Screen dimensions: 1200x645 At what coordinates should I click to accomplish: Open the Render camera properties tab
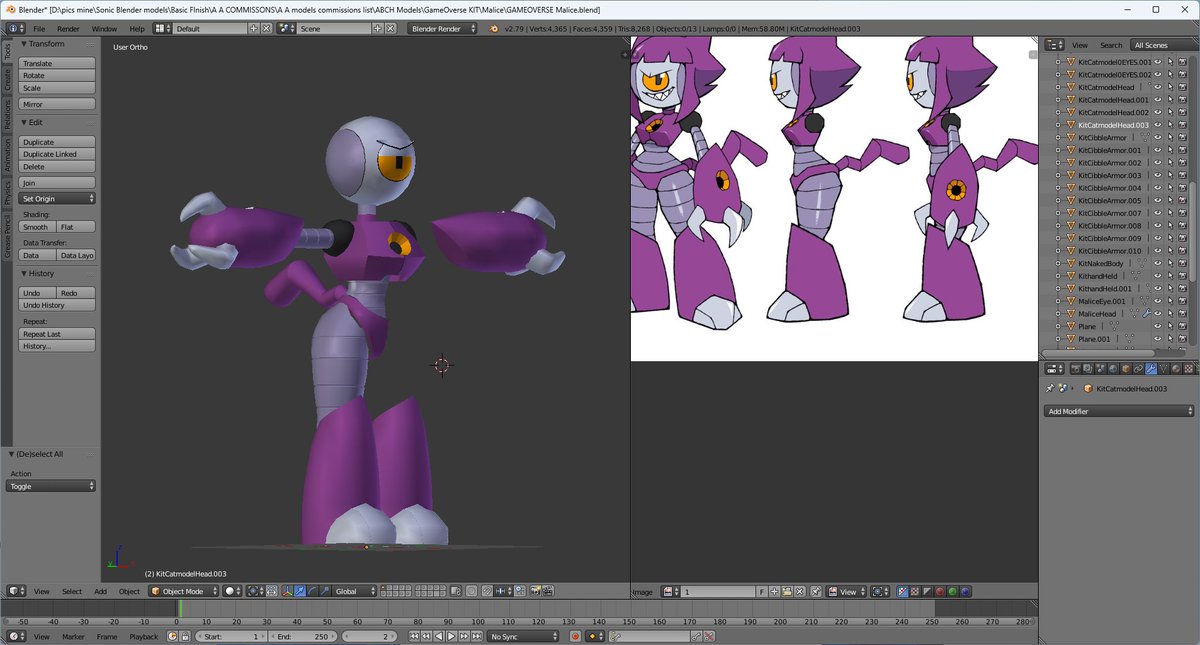tap(1076, 369)
